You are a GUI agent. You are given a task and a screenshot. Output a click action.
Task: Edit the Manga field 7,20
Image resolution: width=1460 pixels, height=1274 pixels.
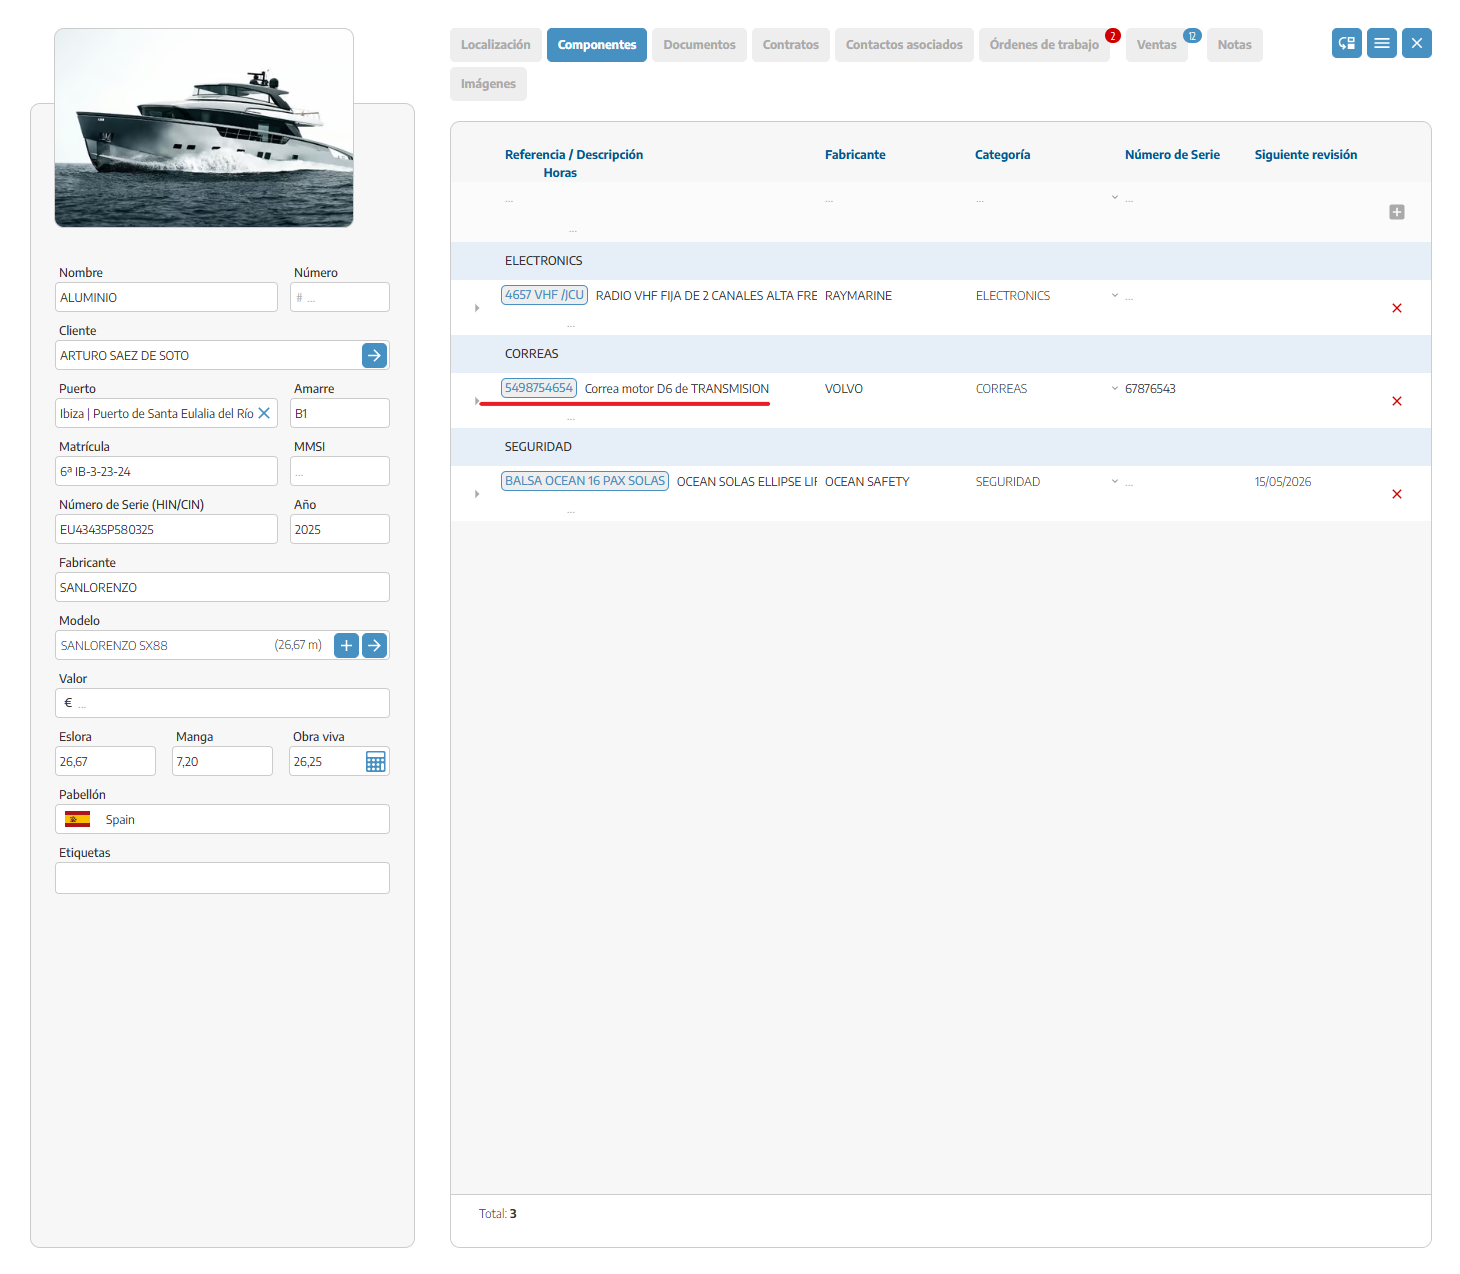click(x=222, y=761)
